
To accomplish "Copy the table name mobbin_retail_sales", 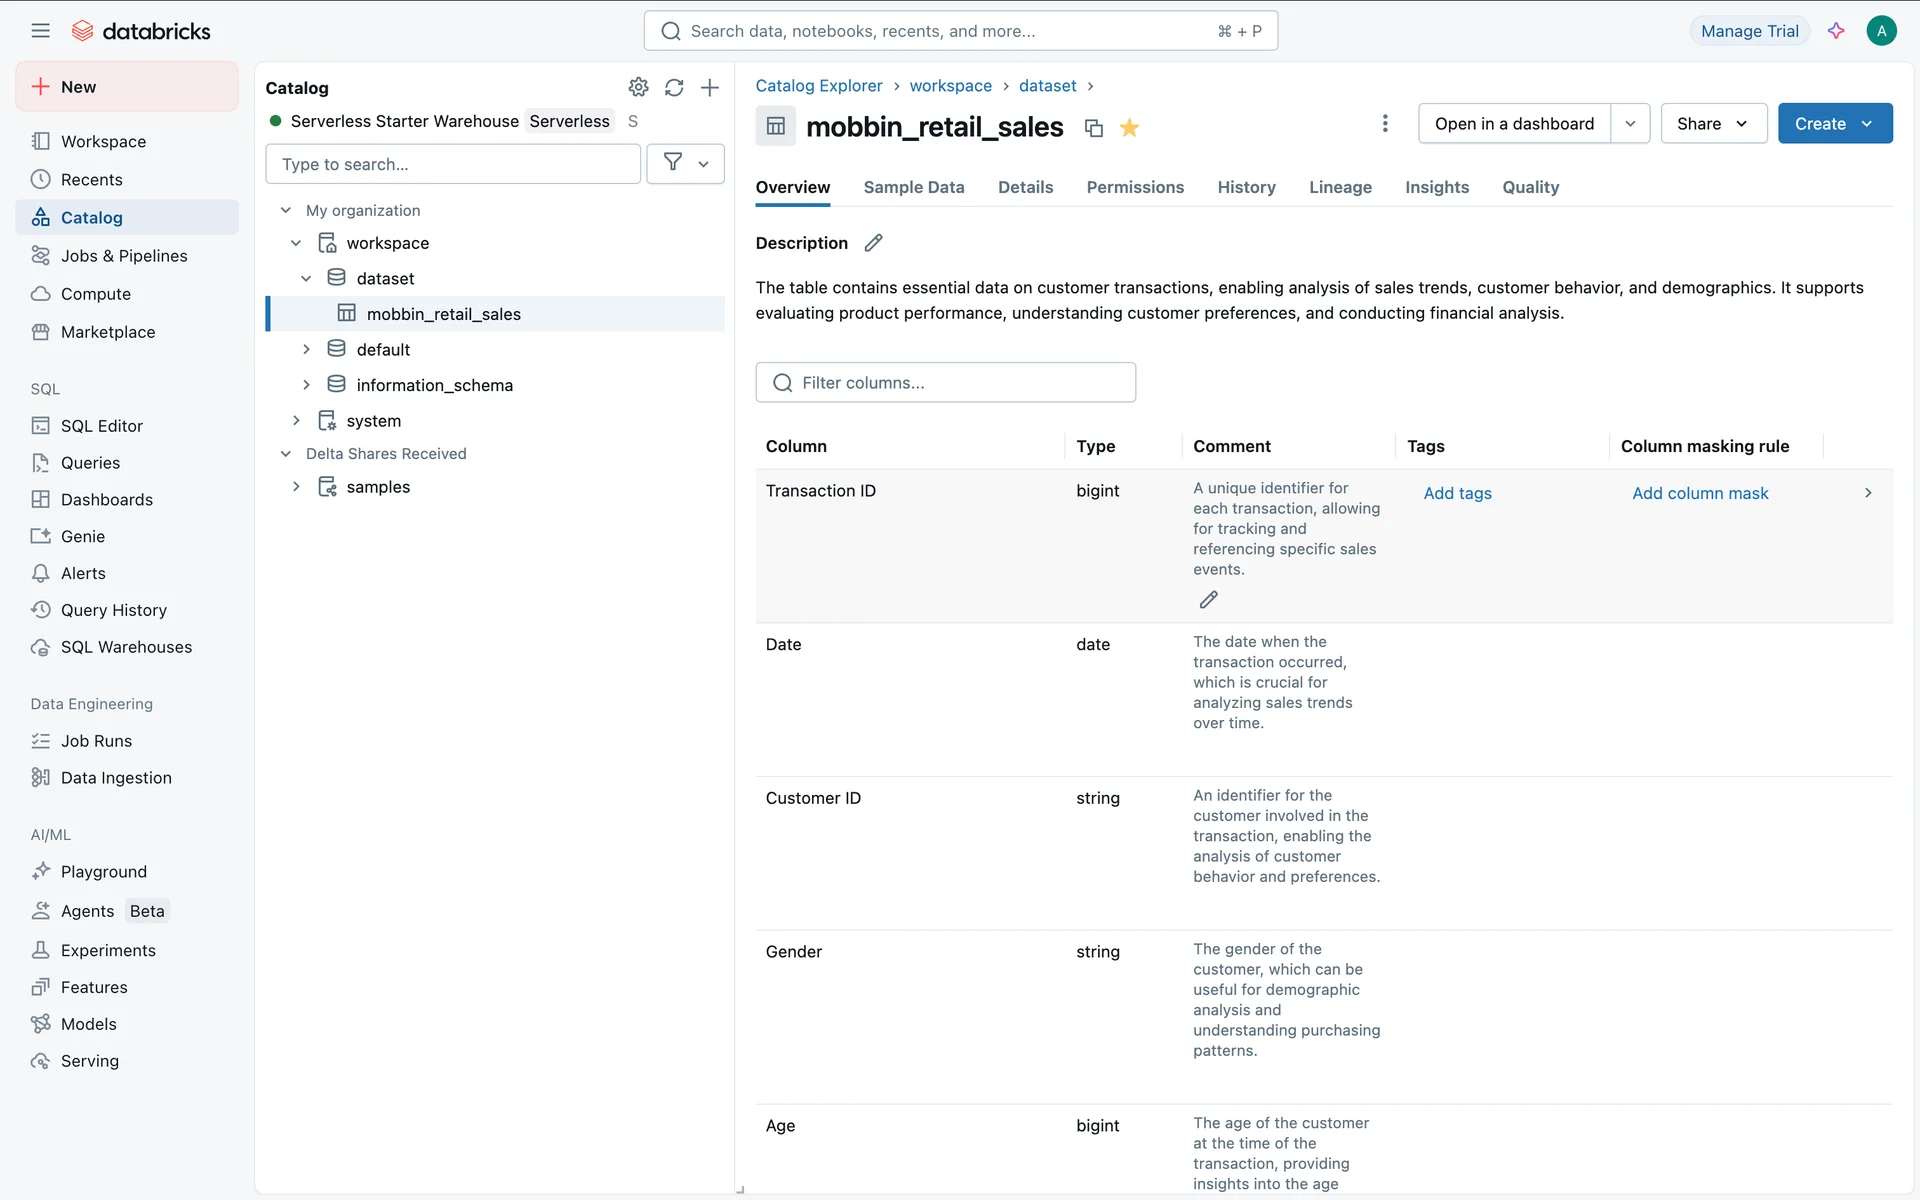I will 1094,128.
